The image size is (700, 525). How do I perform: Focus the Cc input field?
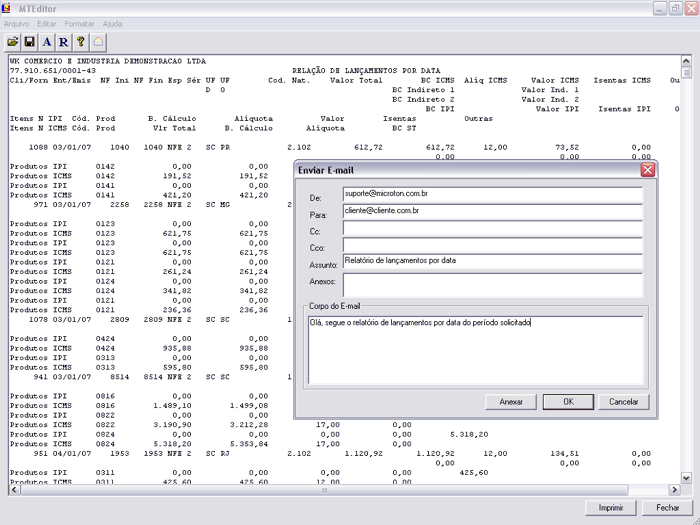pyautogui.click(x=492, y=228)
